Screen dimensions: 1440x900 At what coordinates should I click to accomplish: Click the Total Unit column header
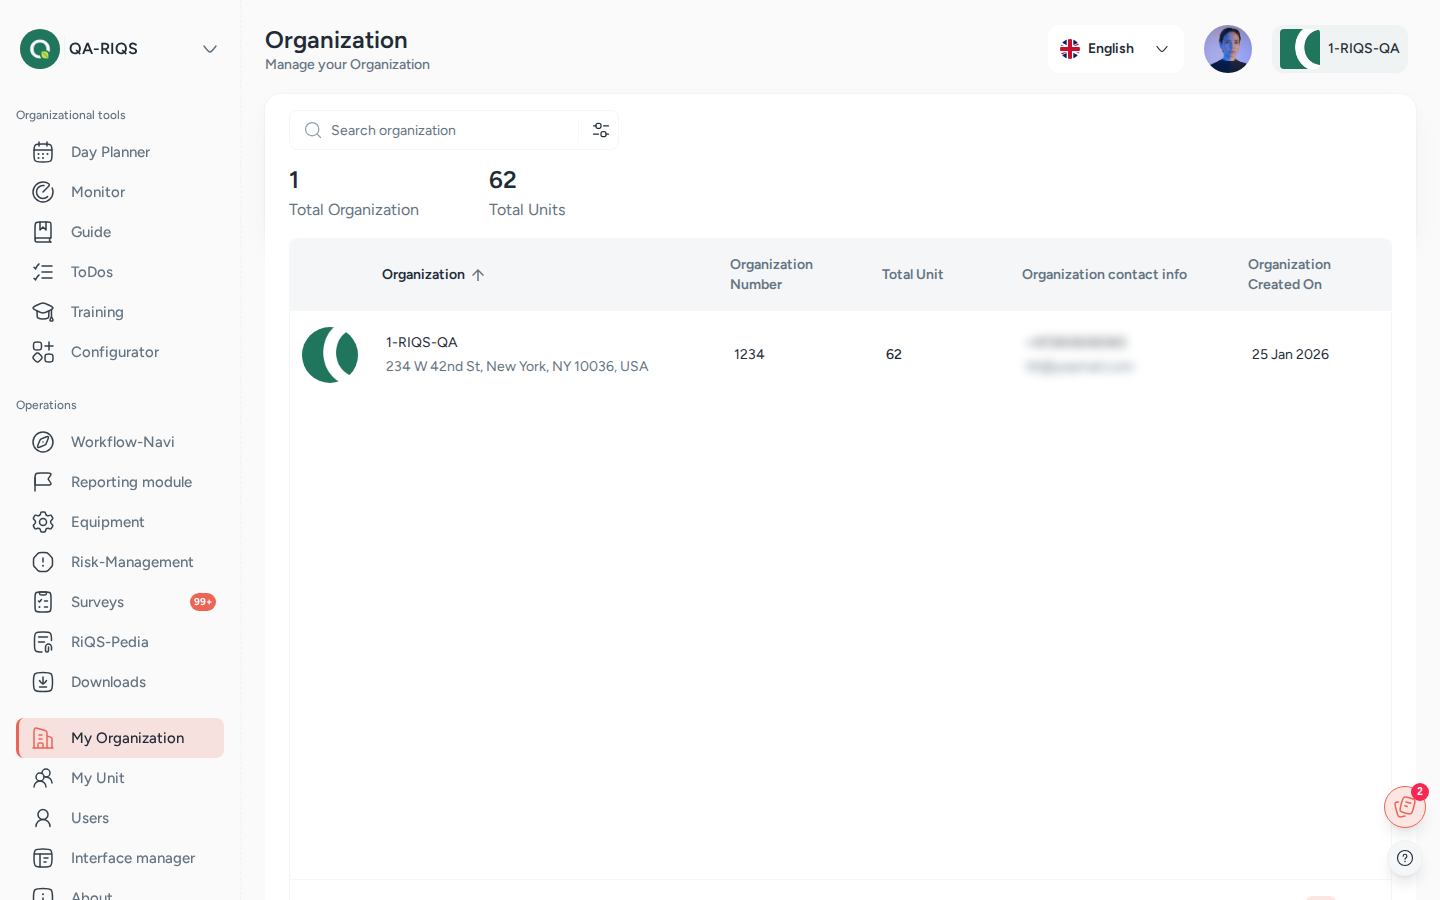(912, 274)
